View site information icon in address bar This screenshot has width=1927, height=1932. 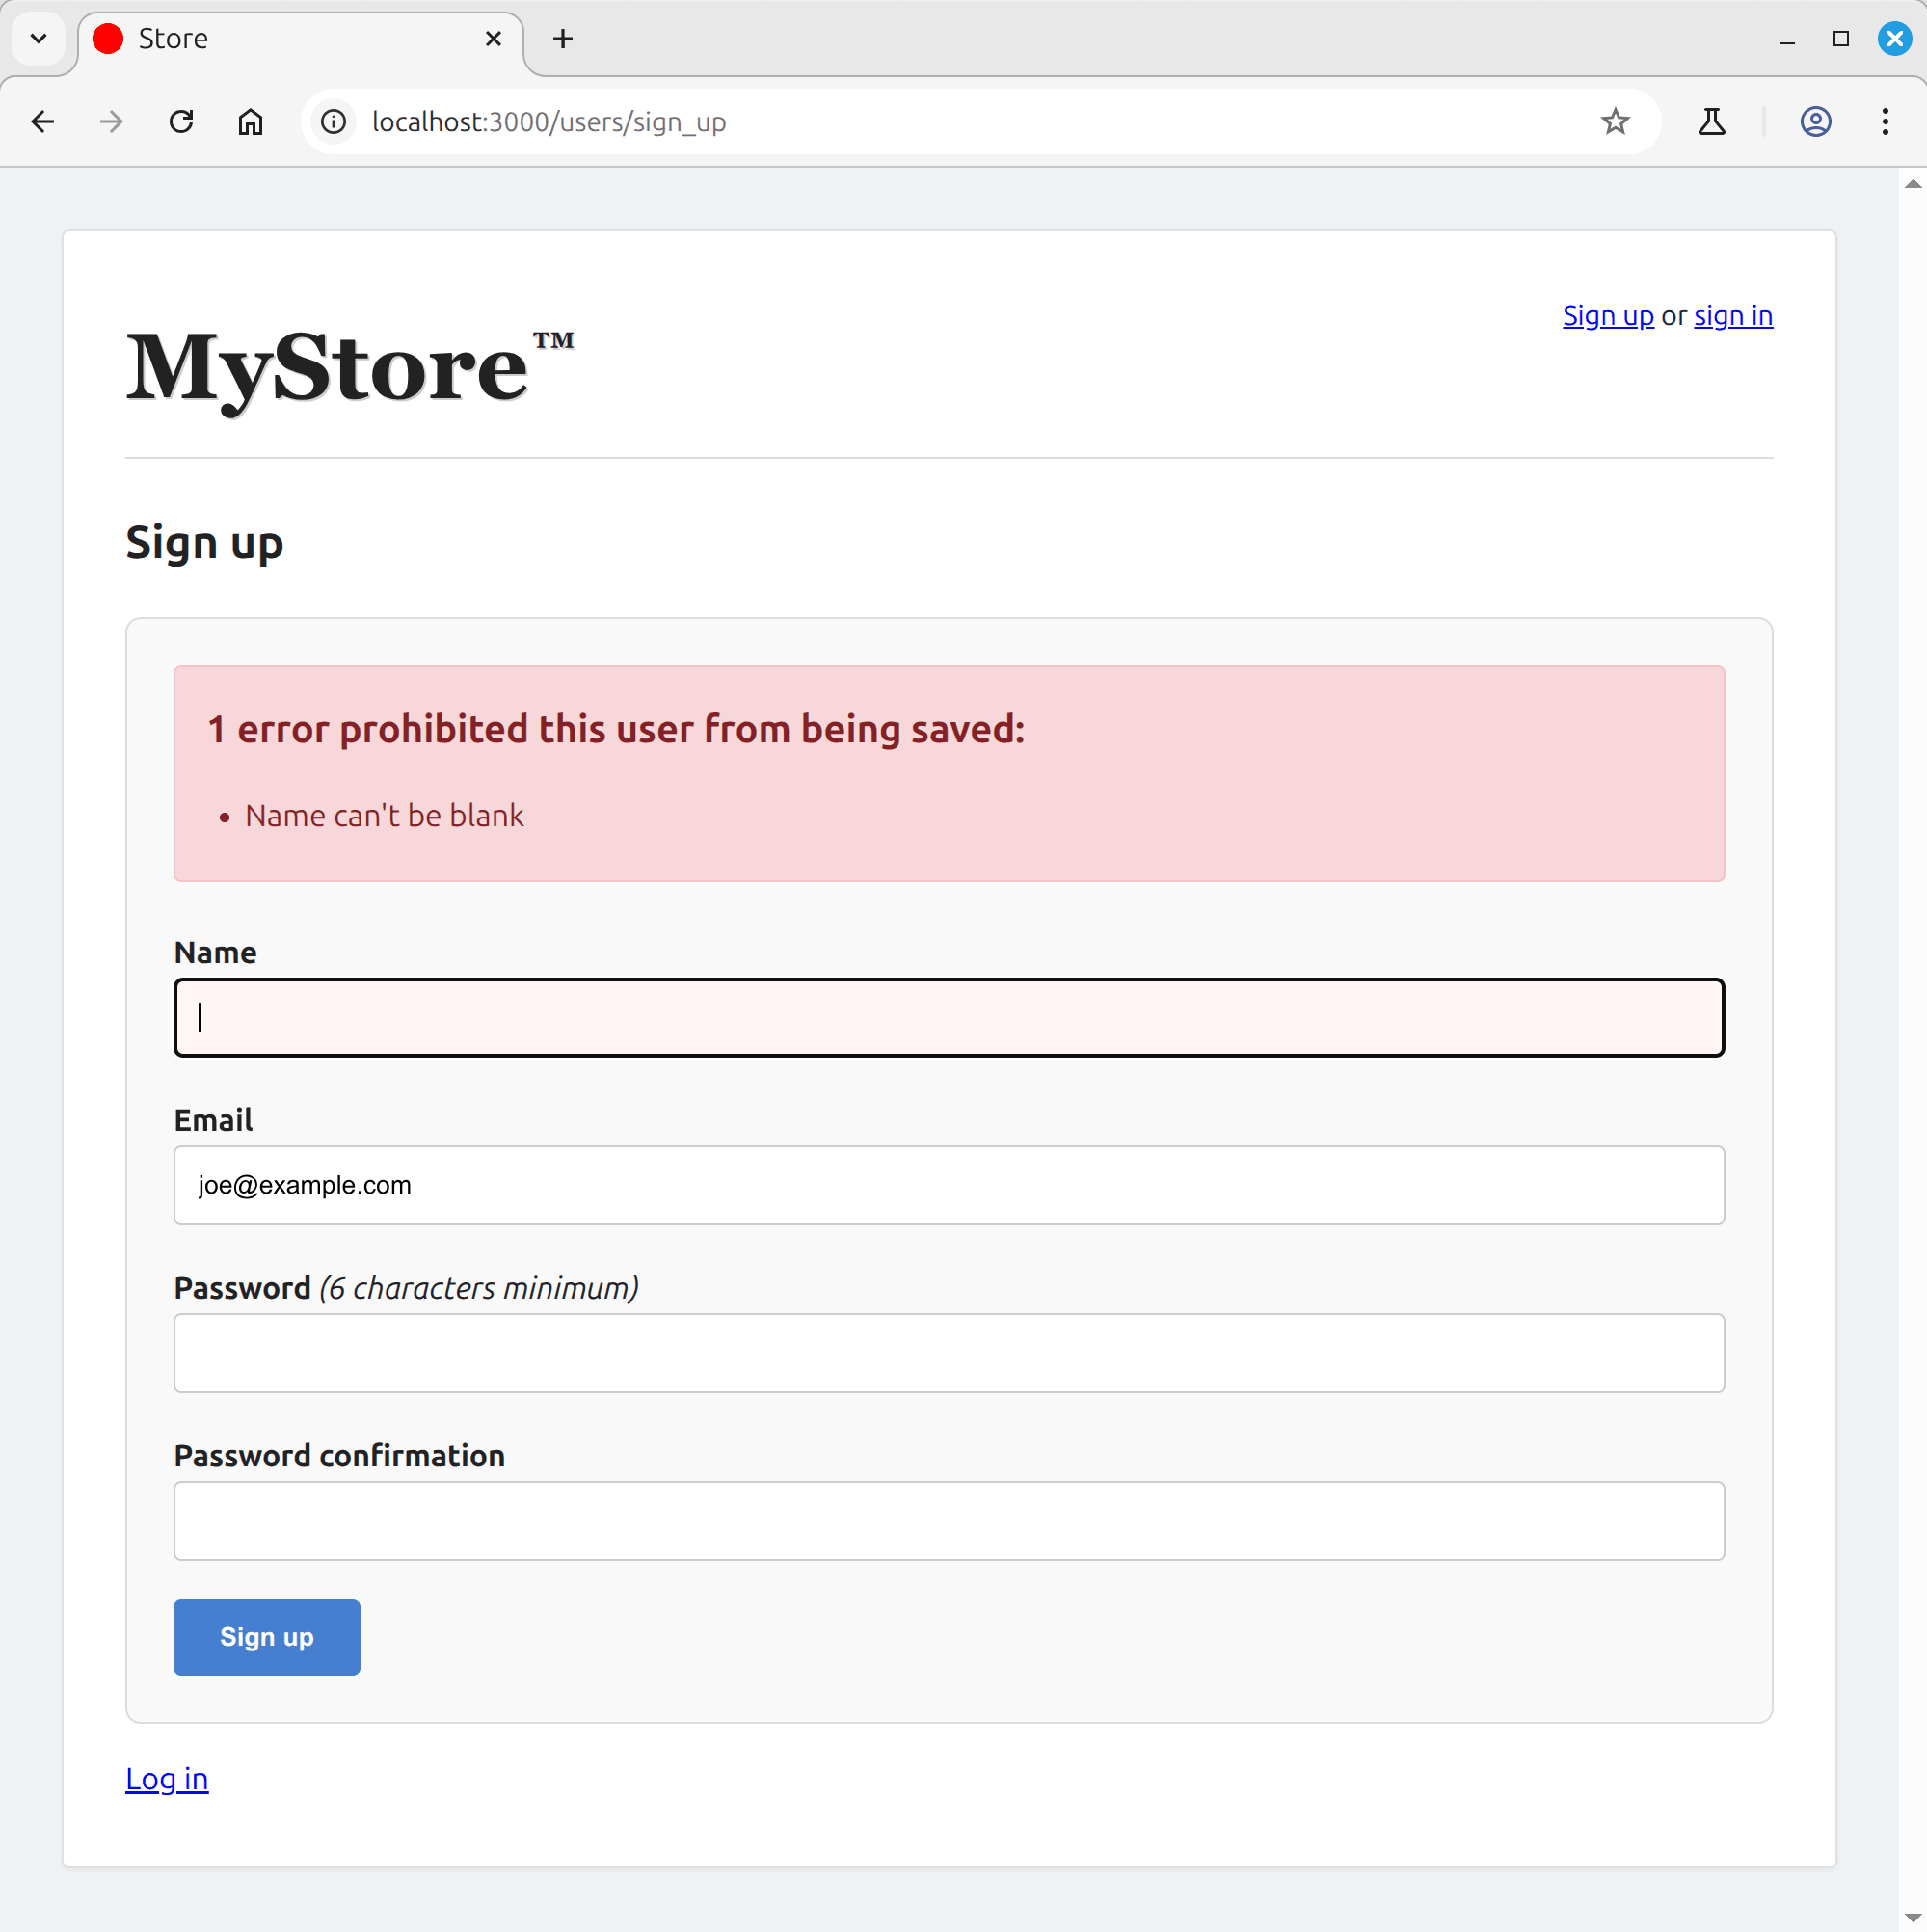334,122
